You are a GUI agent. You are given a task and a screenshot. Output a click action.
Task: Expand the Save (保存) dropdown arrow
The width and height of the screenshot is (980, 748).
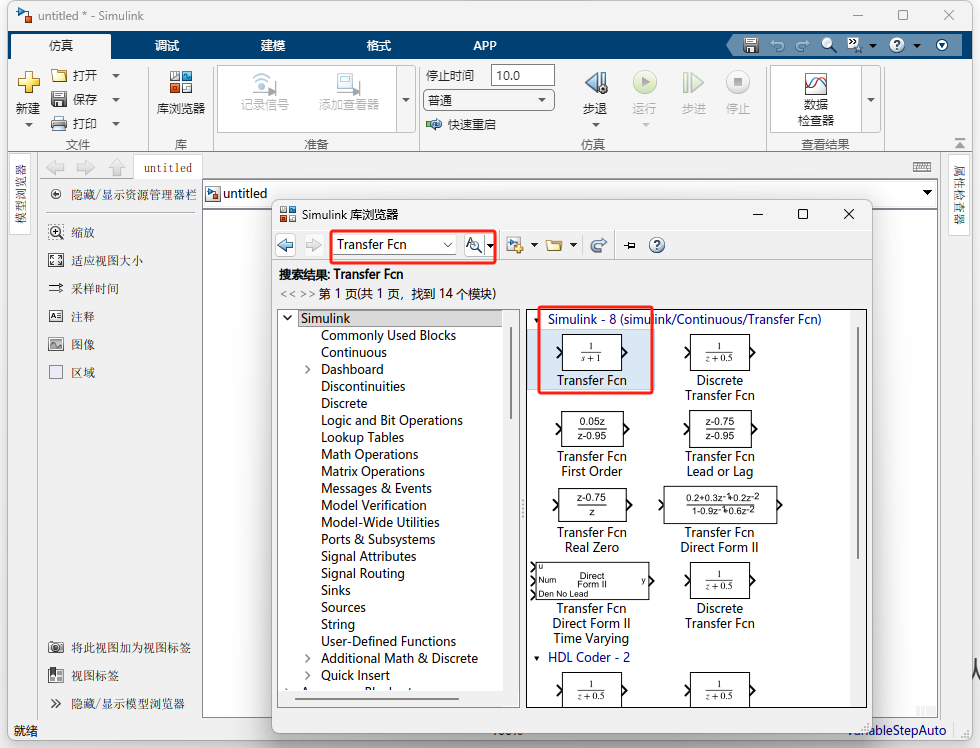[x=116, y=99]
